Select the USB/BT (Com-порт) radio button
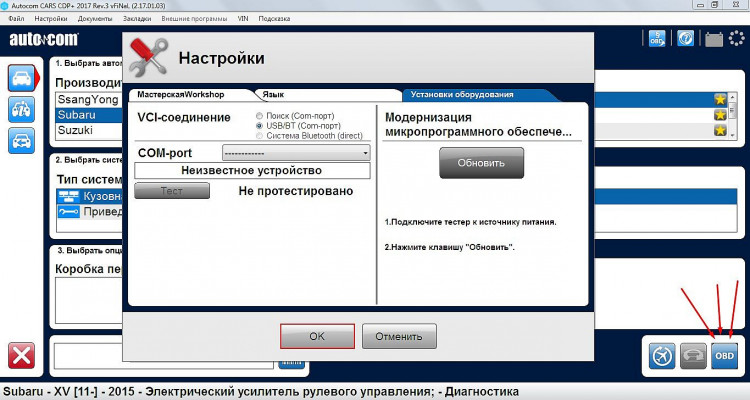The width and height of the screenshot is (750, 400). [259, 126]
